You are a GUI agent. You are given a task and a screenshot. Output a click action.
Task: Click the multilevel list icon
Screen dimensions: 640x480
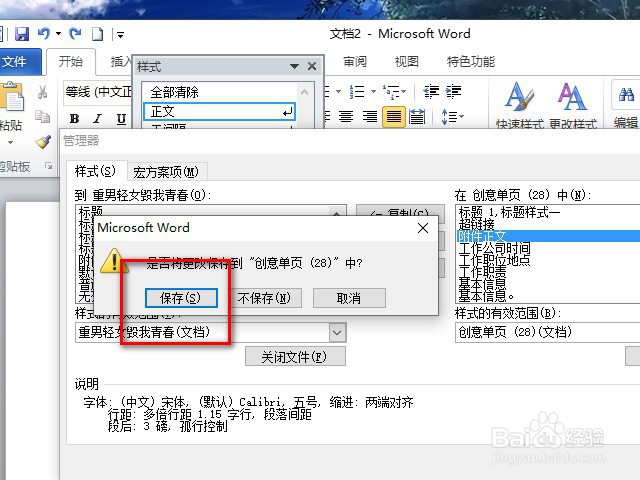click(392, 92)
